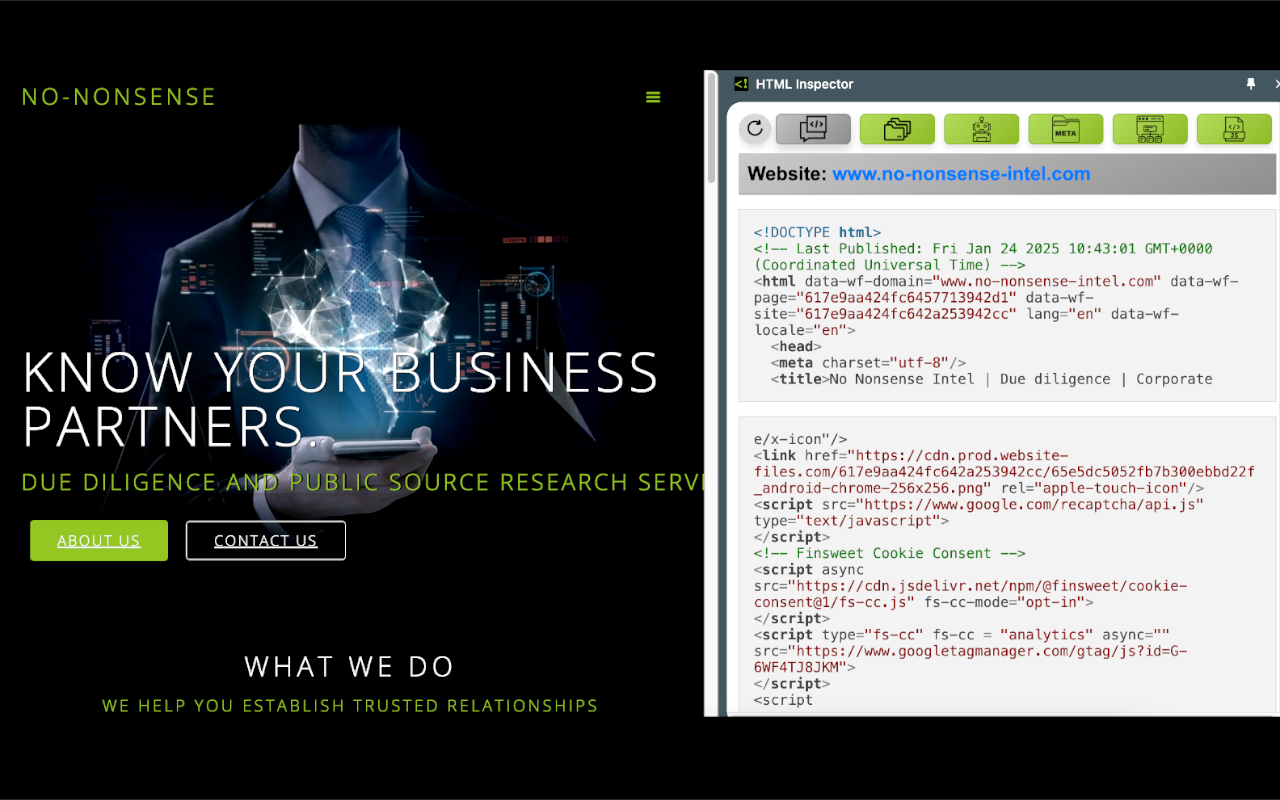Click the meta charset="utf-8" line
Image resolution: width=1280 pixels, height=800 pixels.
click(x=868, y=363)
